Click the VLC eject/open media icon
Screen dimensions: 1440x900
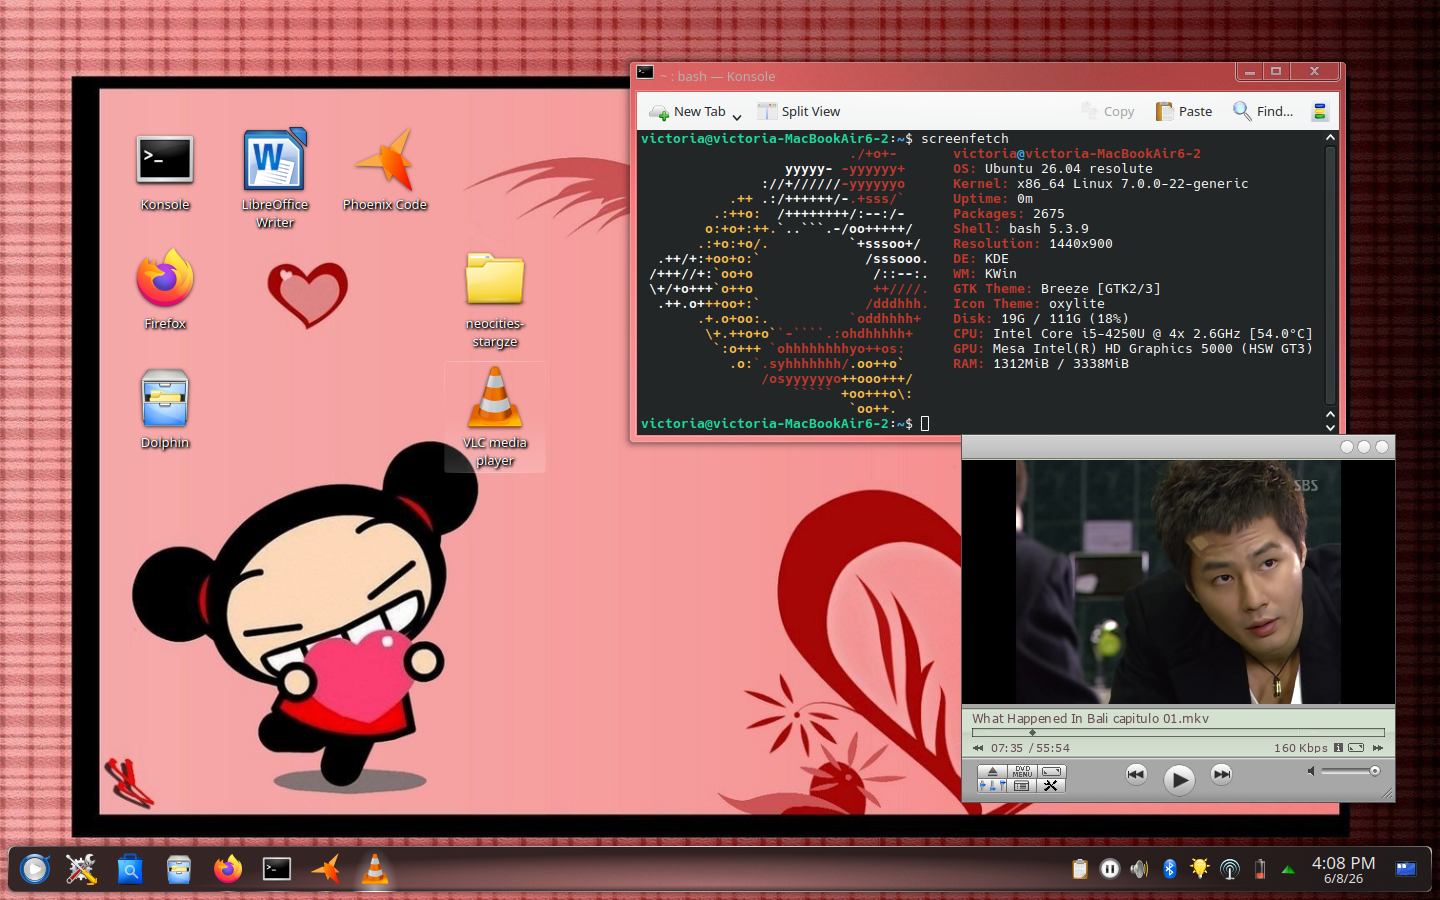(x=992, y=771)
